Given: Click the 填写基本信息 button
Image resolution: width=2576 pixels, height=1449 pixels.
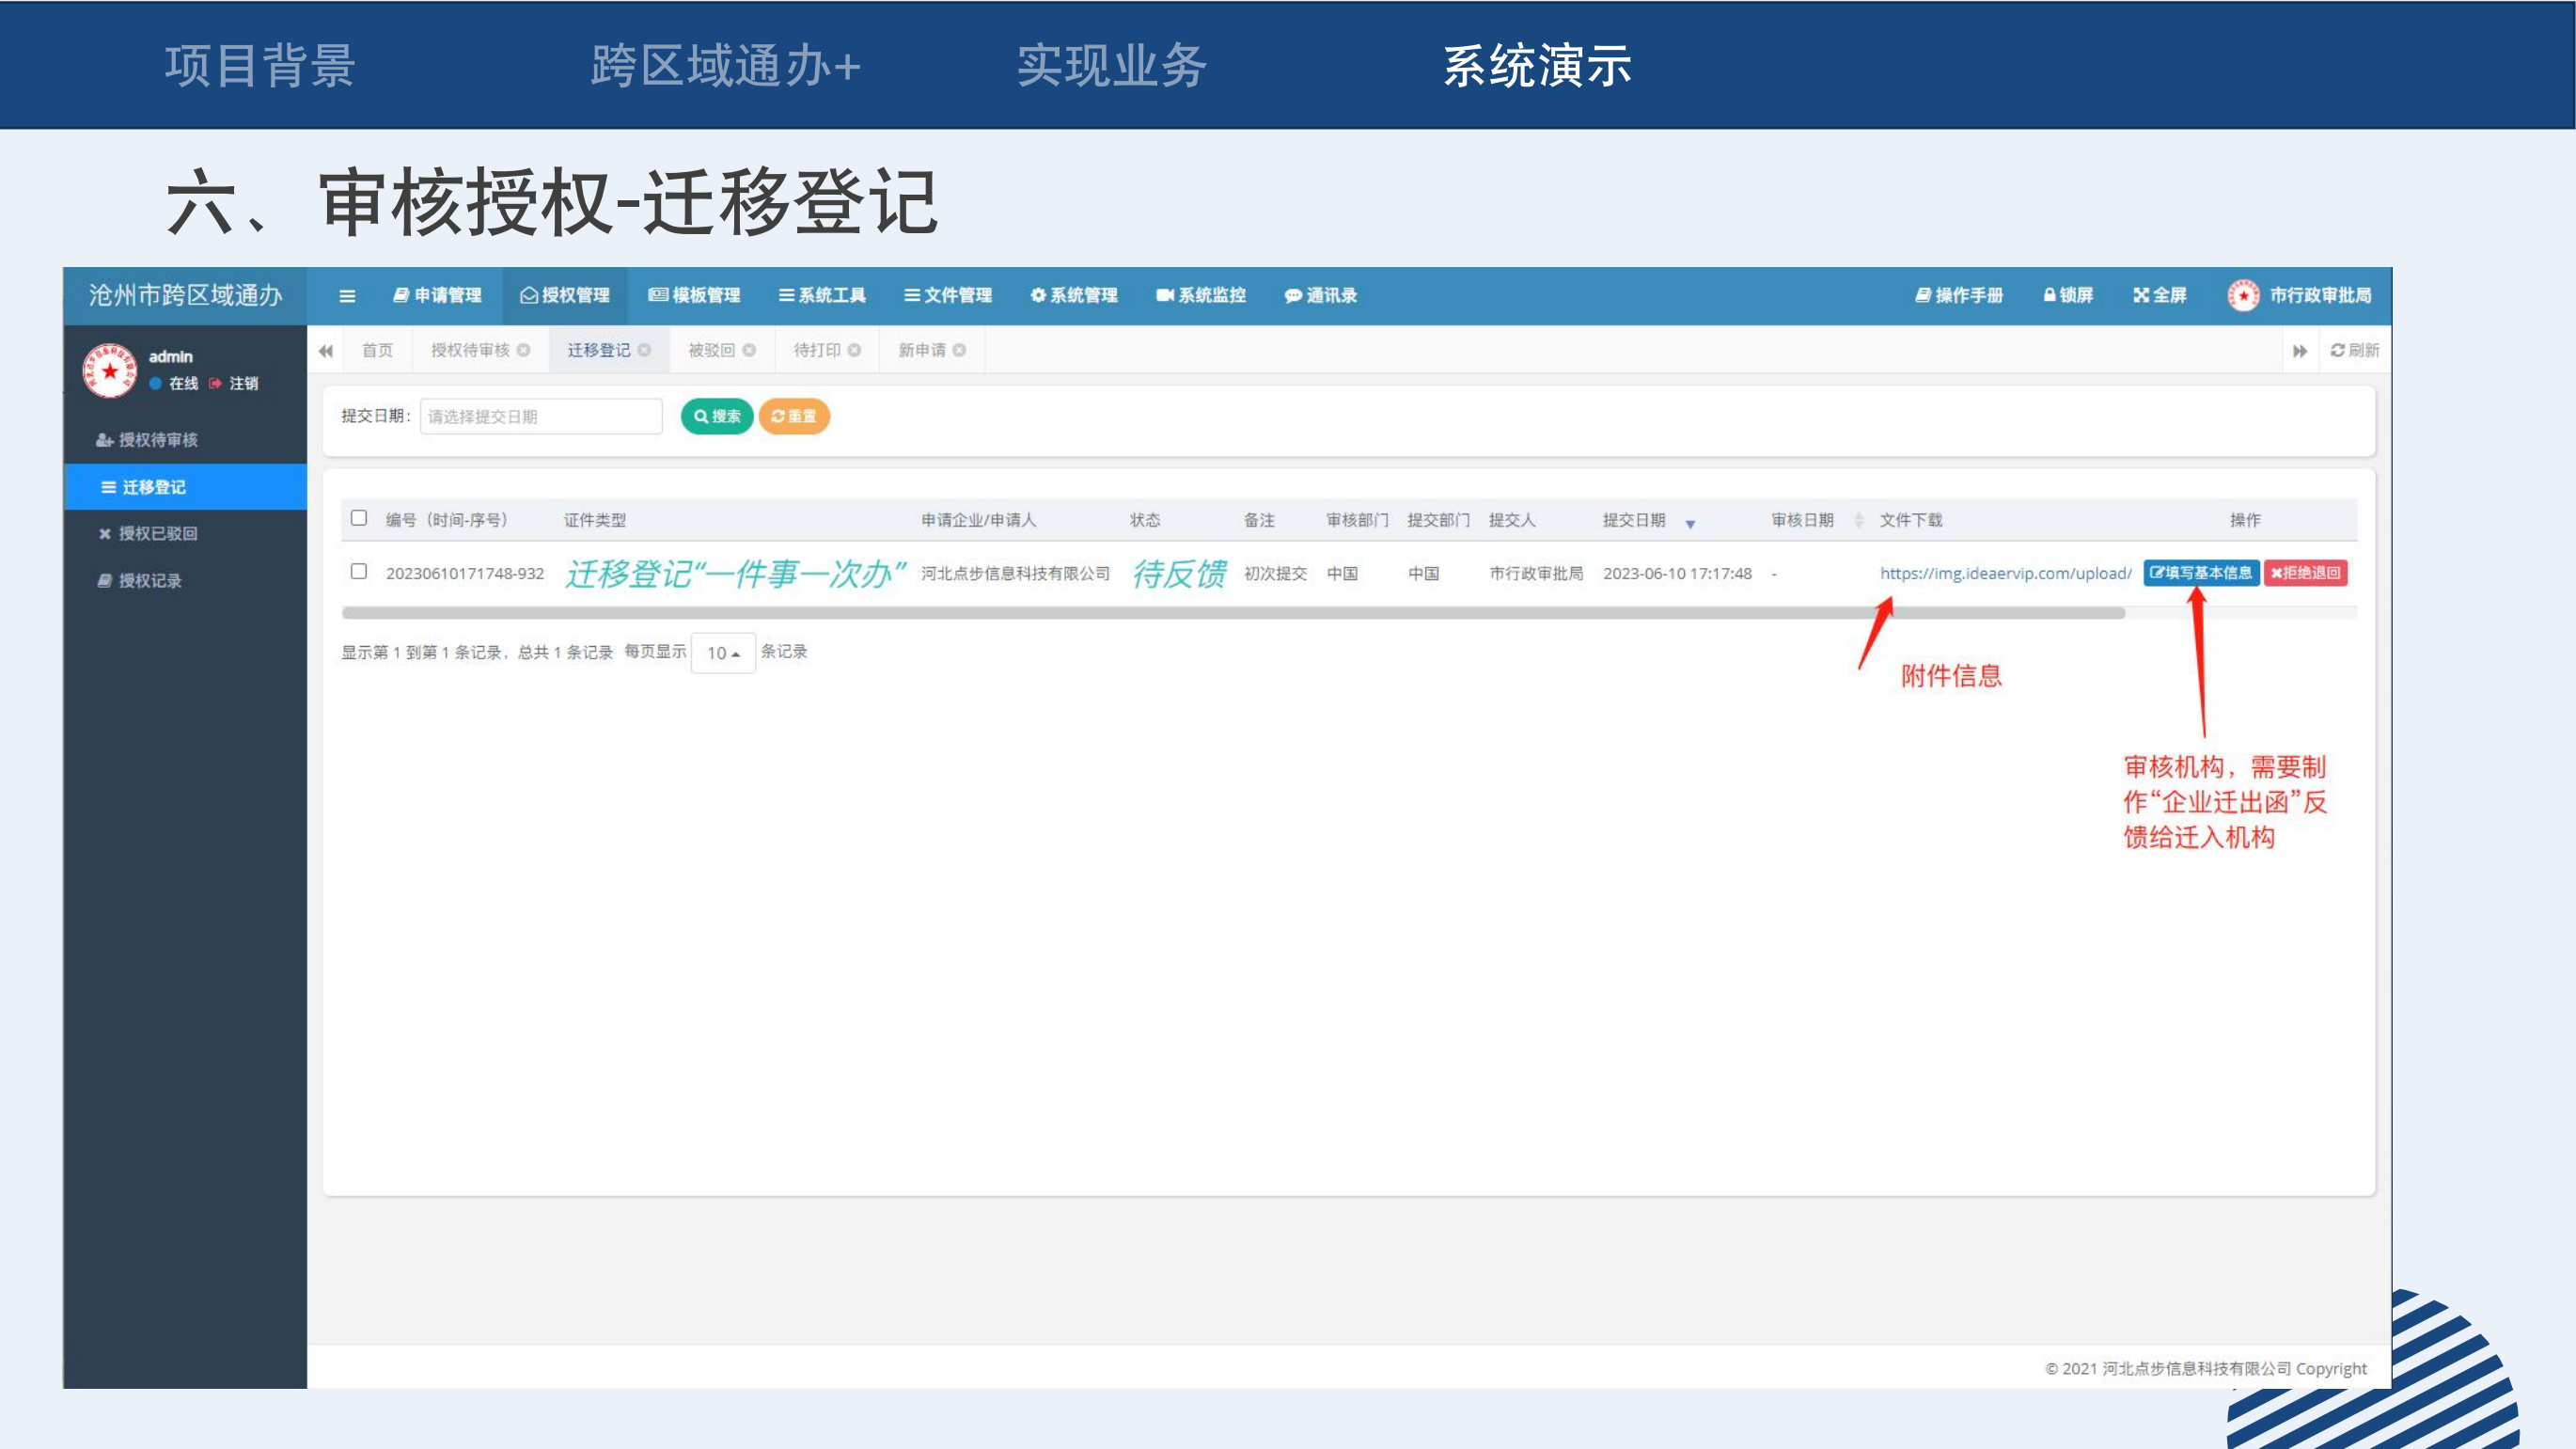Looking at the screenshot, I should coord(2200,573).
